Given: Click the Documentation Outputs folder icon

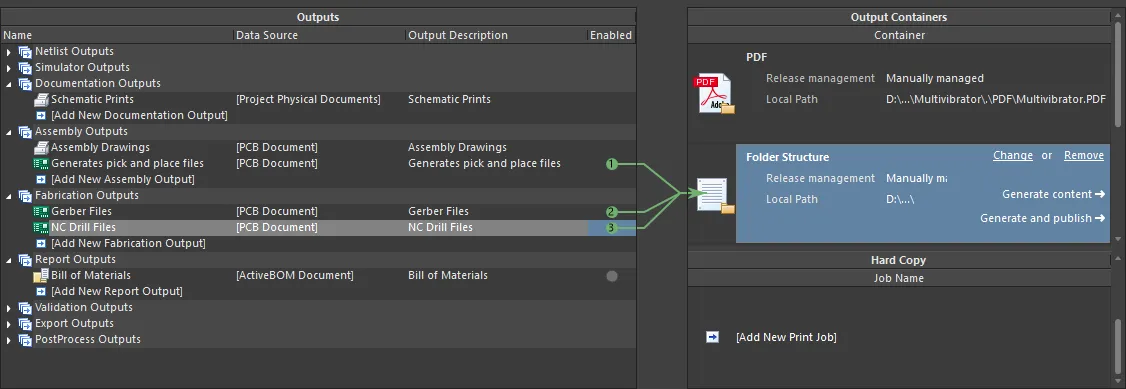Looking at the screenshot, I should pos(25,83).
